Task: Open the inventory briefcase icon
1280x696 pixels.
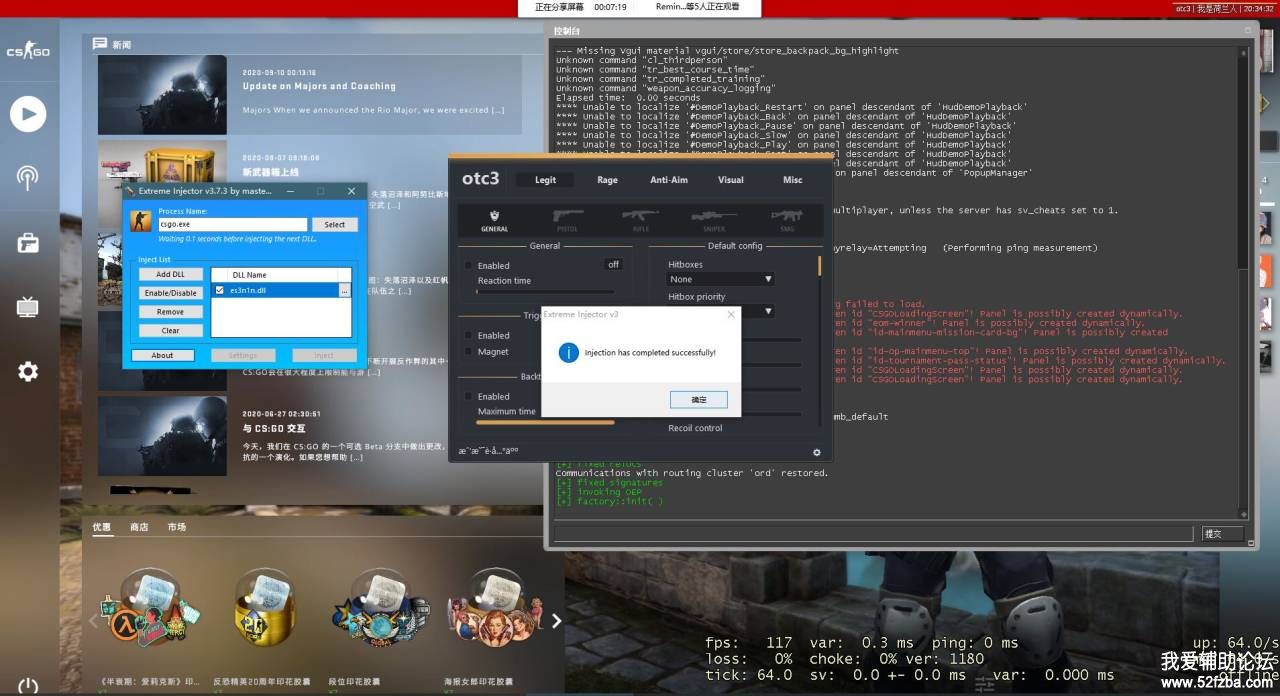Action: point(28,242)
